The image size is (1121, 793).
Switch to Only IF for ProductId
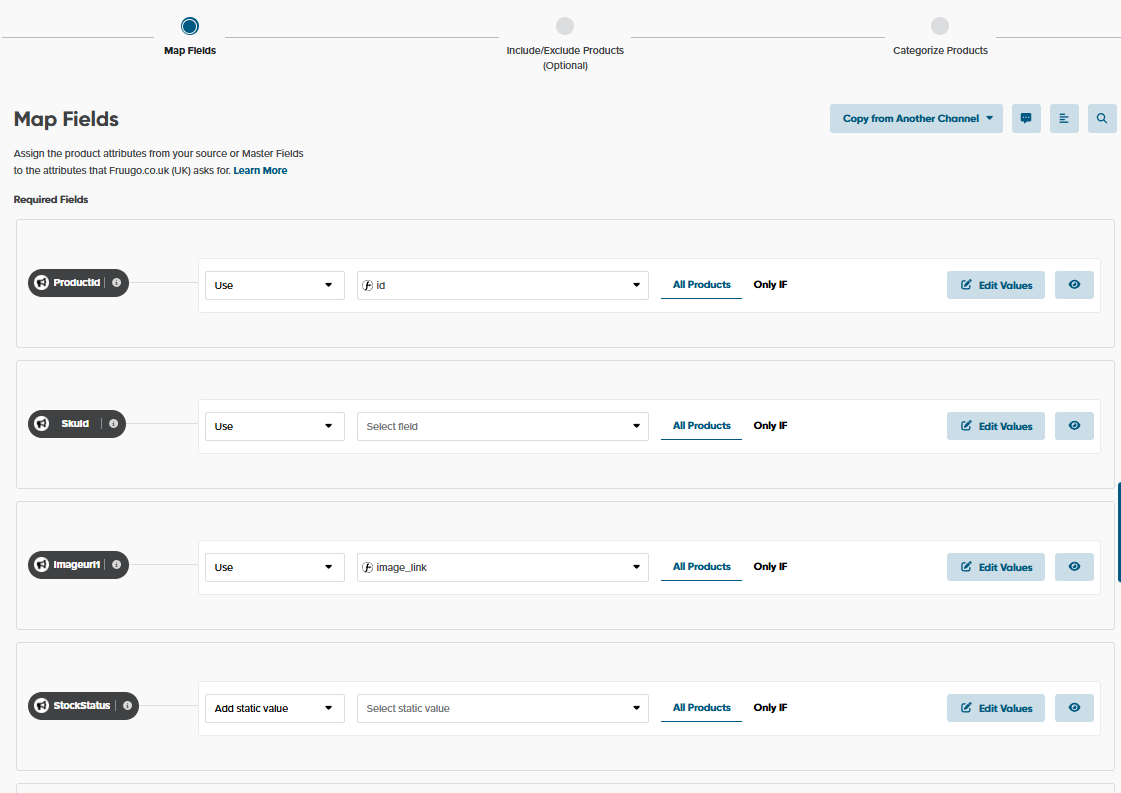tap(770, 285)
